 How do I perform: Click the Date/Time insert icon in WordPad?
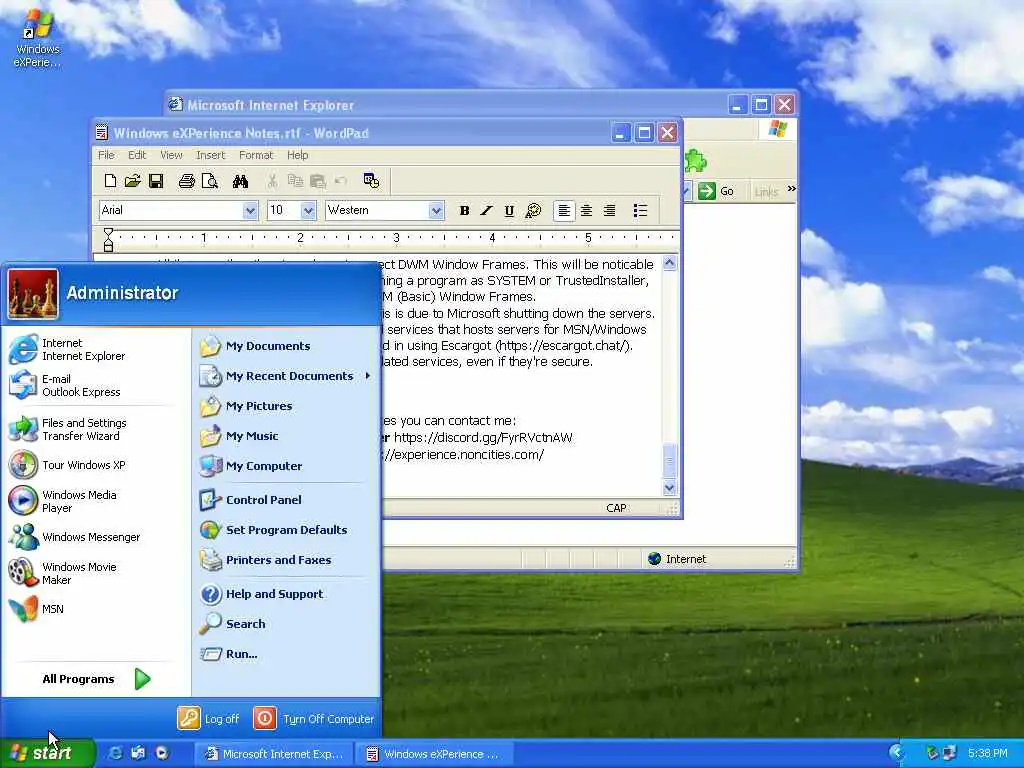[372, 181]
